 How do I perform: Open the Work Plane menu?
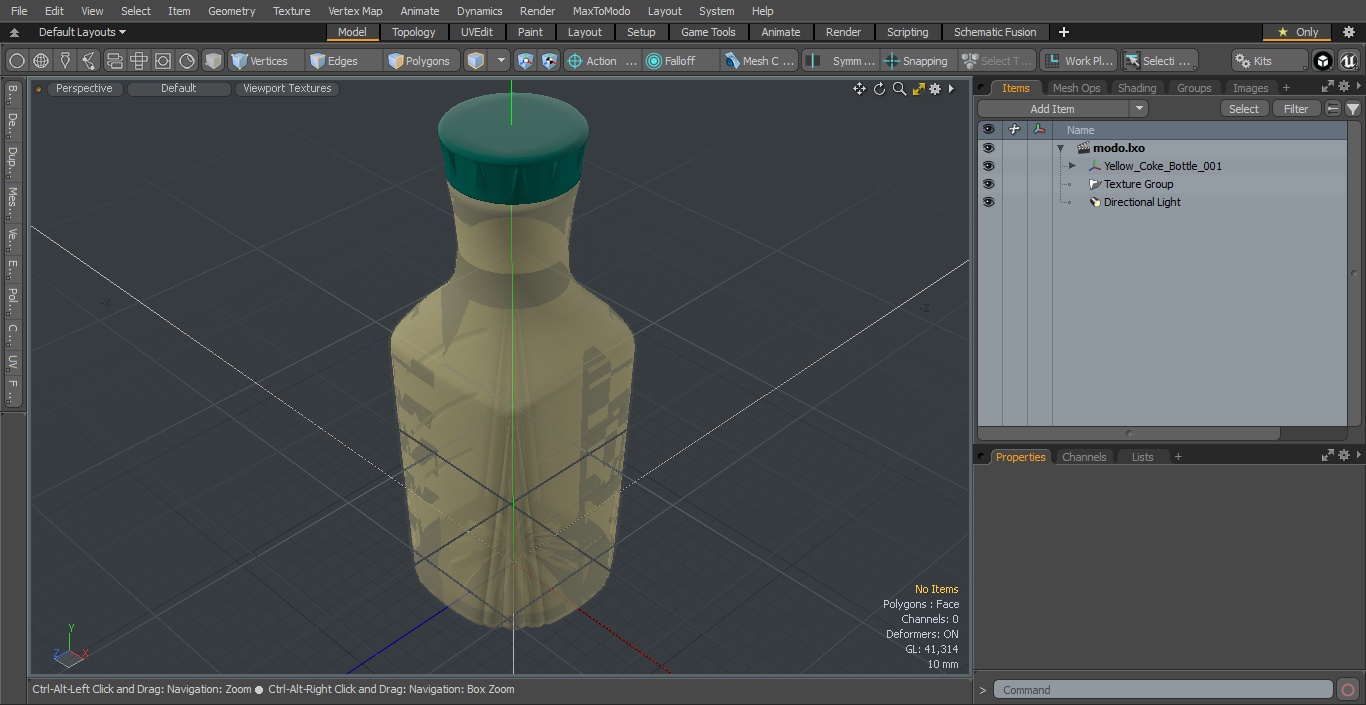tap(1078, 61)
